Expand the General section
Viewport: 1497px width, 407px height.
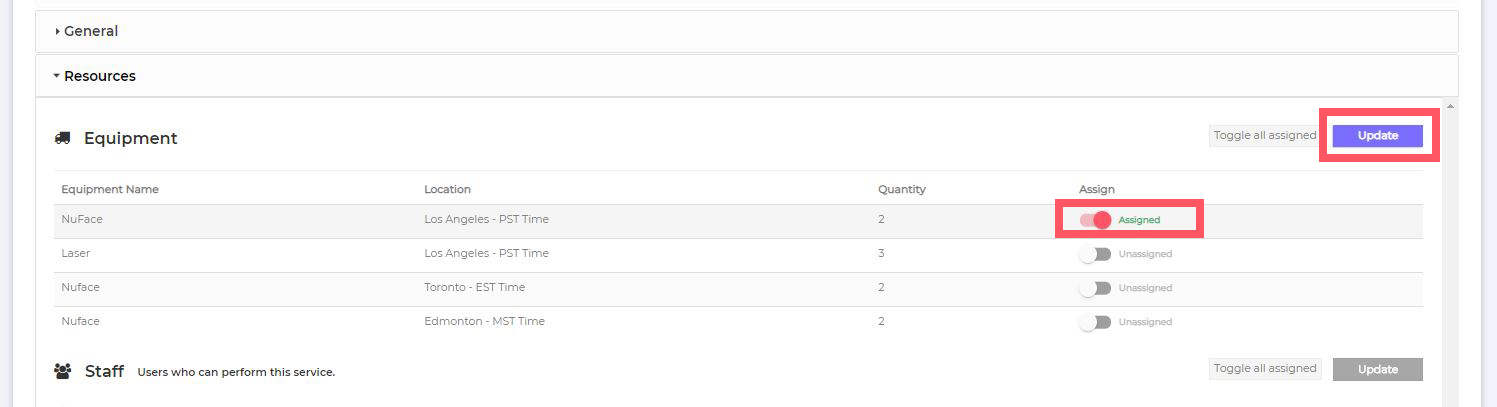pos(90,31)
